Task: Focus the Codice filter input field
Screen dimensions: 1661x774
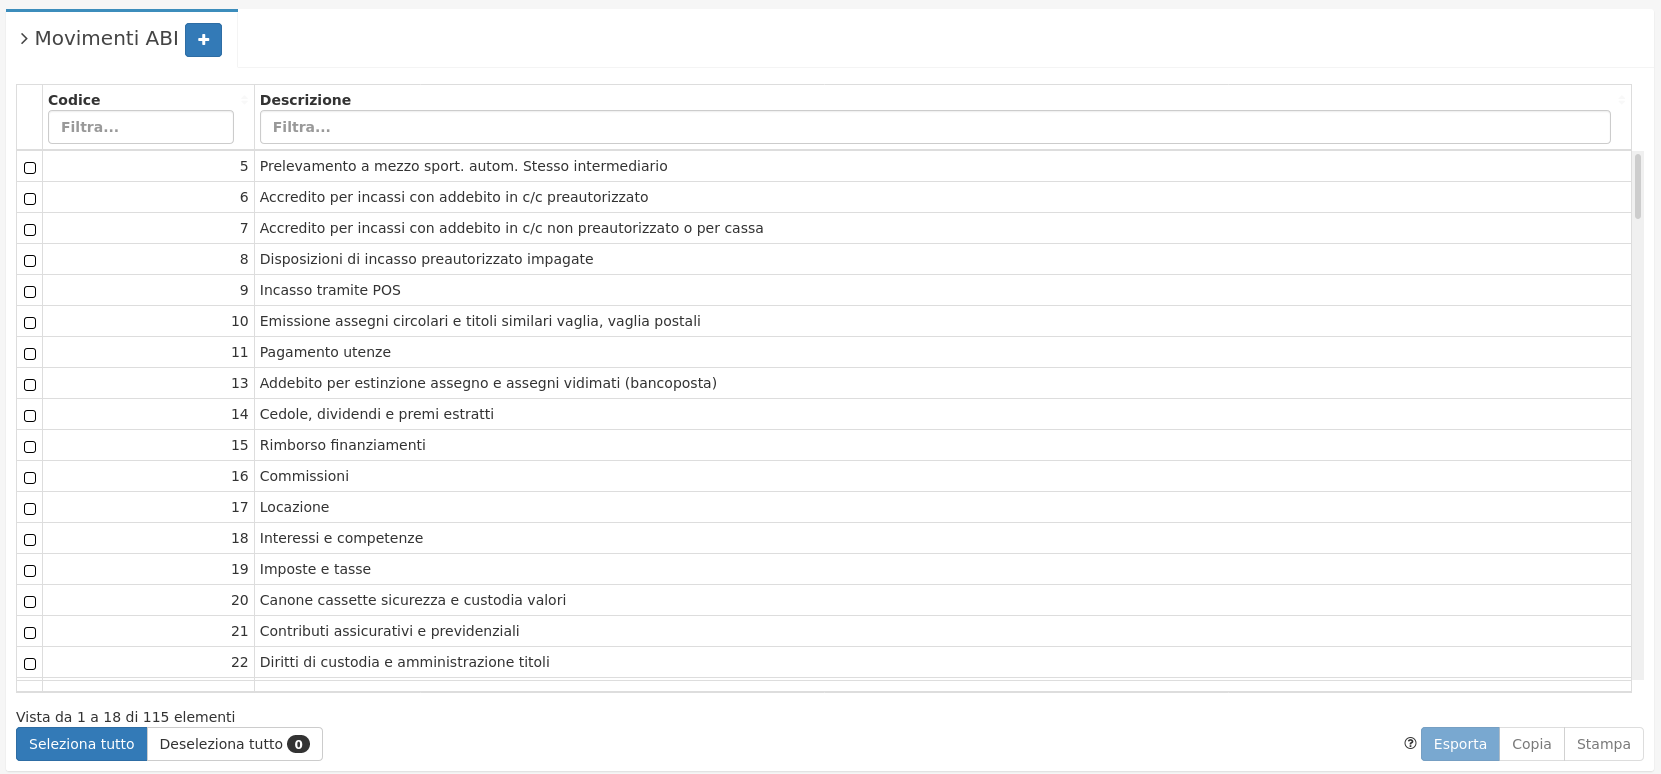Action: (x=141, y=127)
